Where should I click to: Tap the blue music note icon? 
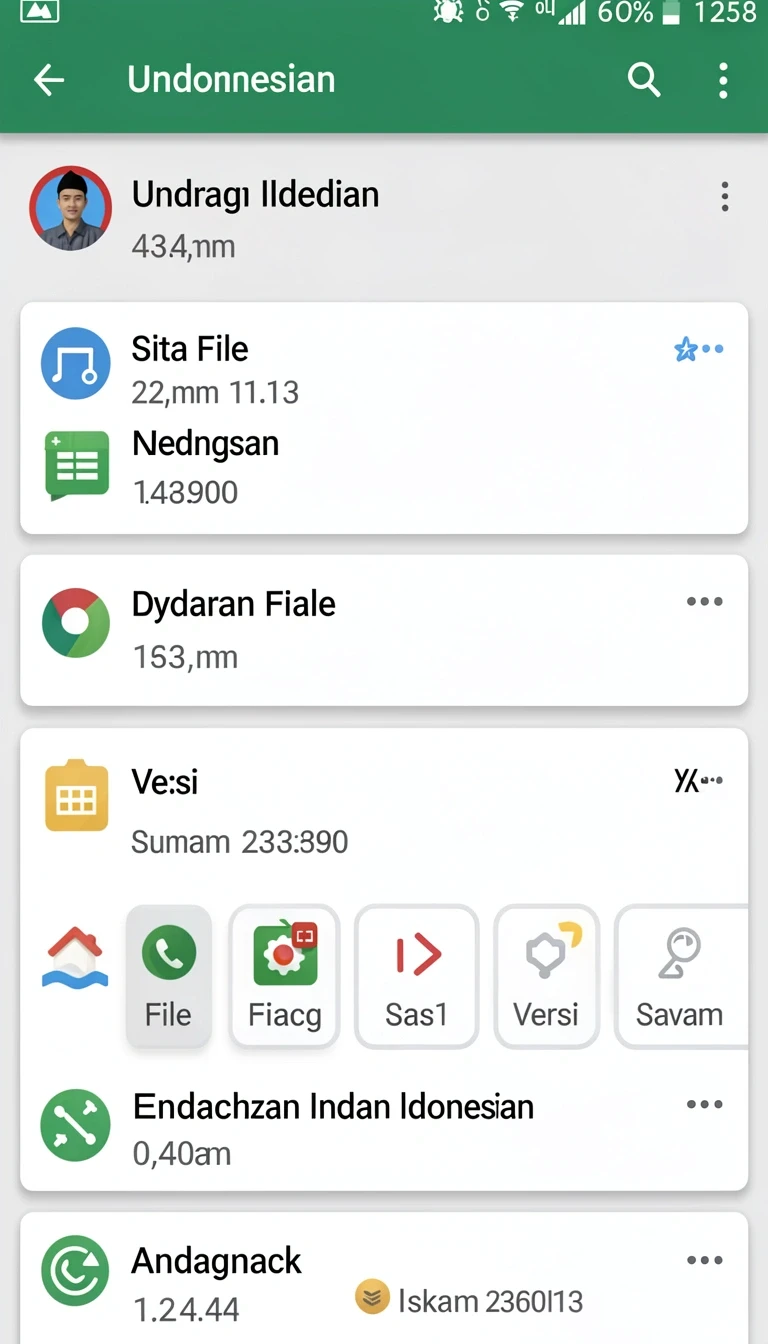[75, 363]
